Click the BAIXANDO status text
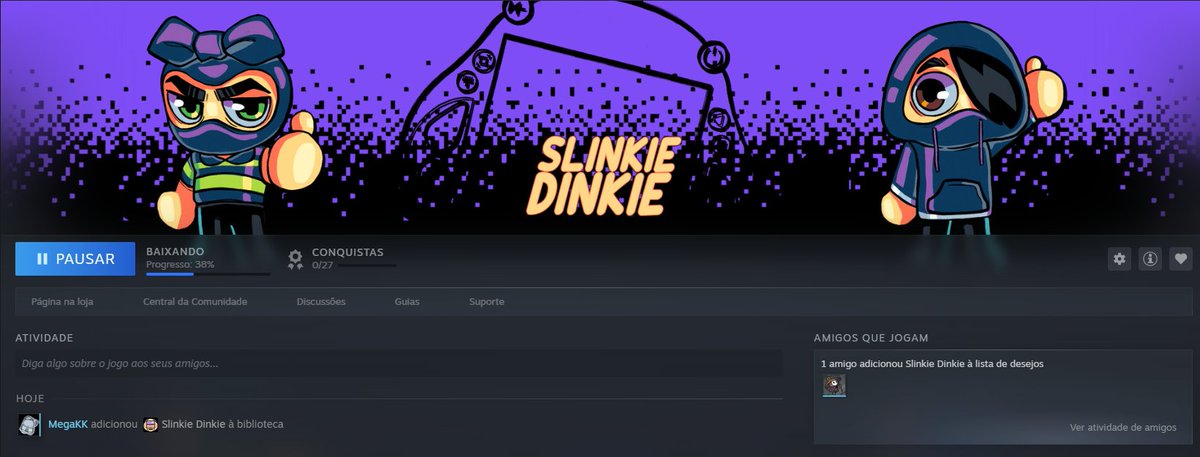The width and height of the screenshot is (1200, 457). coord(175,252)
